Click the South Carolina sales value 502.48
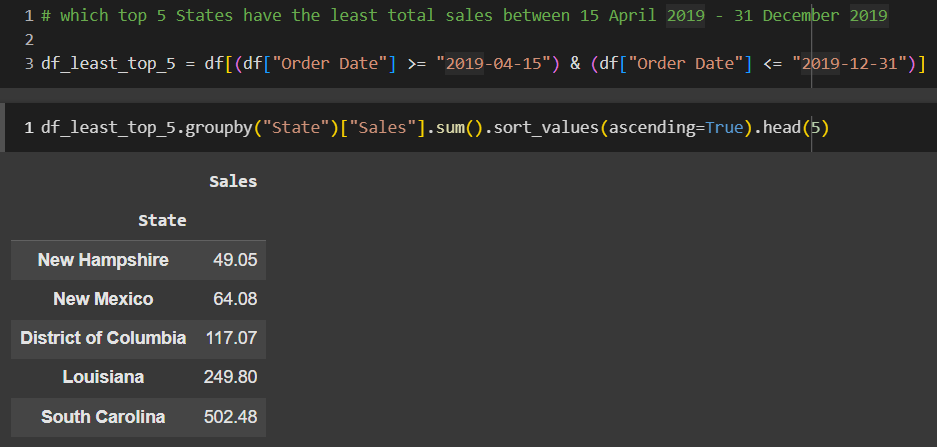Viewport: 937px width, 447px height. coord(230,417)
